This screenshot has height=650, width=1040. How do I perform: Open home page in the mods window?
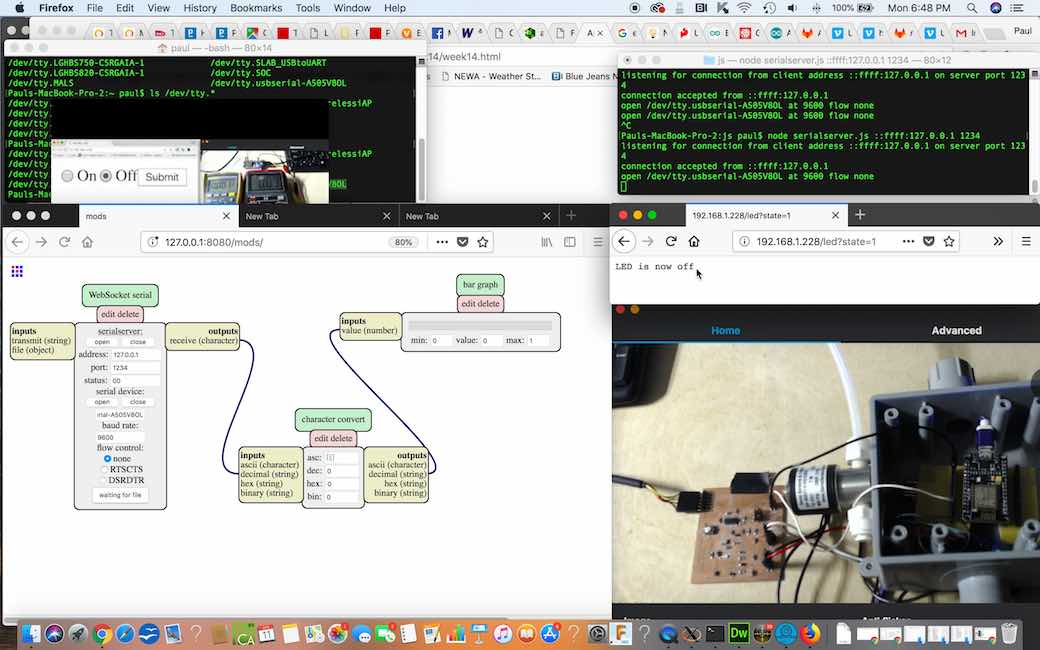pos(88,242)
